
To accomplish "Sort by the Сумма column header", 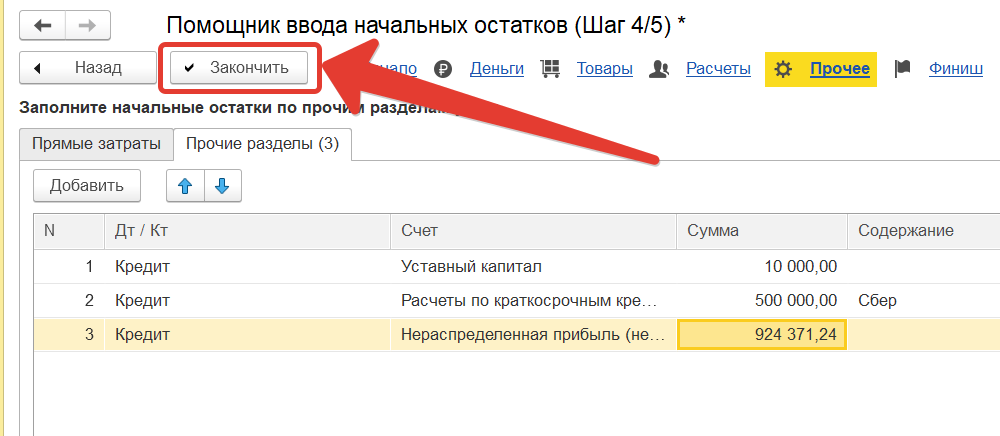I will pos(713,231).
